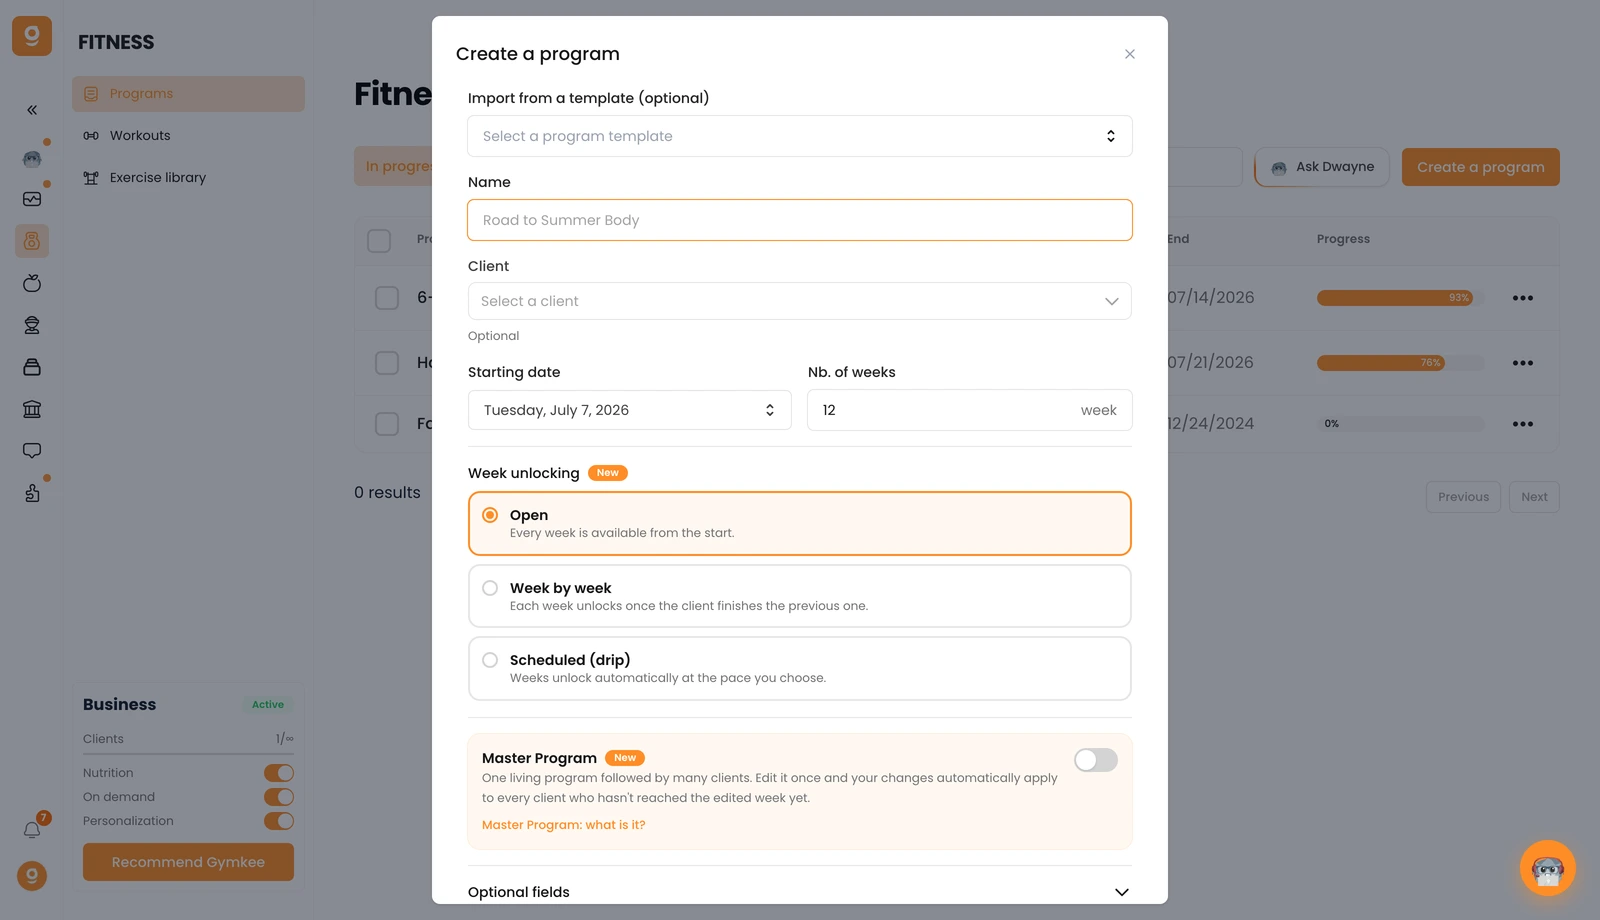Open Master Program: what is it? link

tap(564, 825)
